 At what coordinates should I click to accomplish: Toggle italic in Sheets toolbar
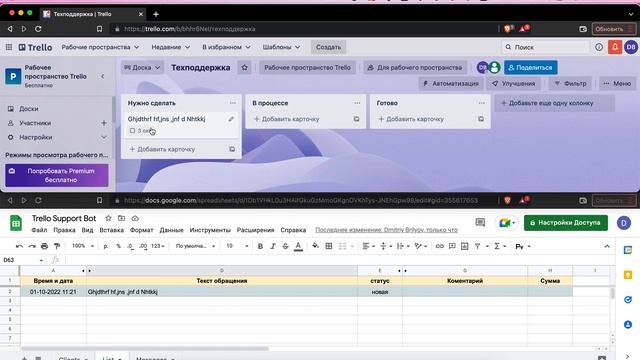coord(273,246)
